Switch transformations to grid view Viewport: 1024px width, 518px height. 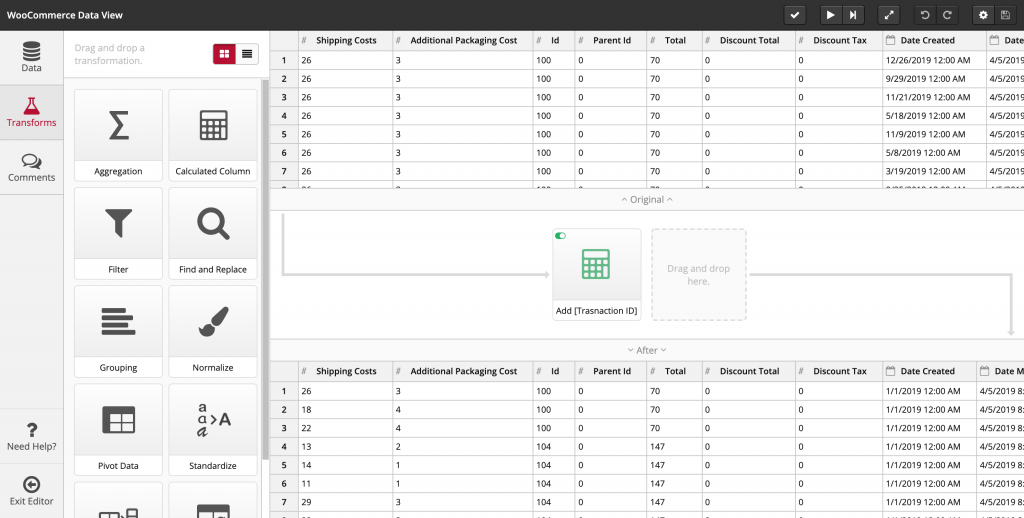coord(224,54)
